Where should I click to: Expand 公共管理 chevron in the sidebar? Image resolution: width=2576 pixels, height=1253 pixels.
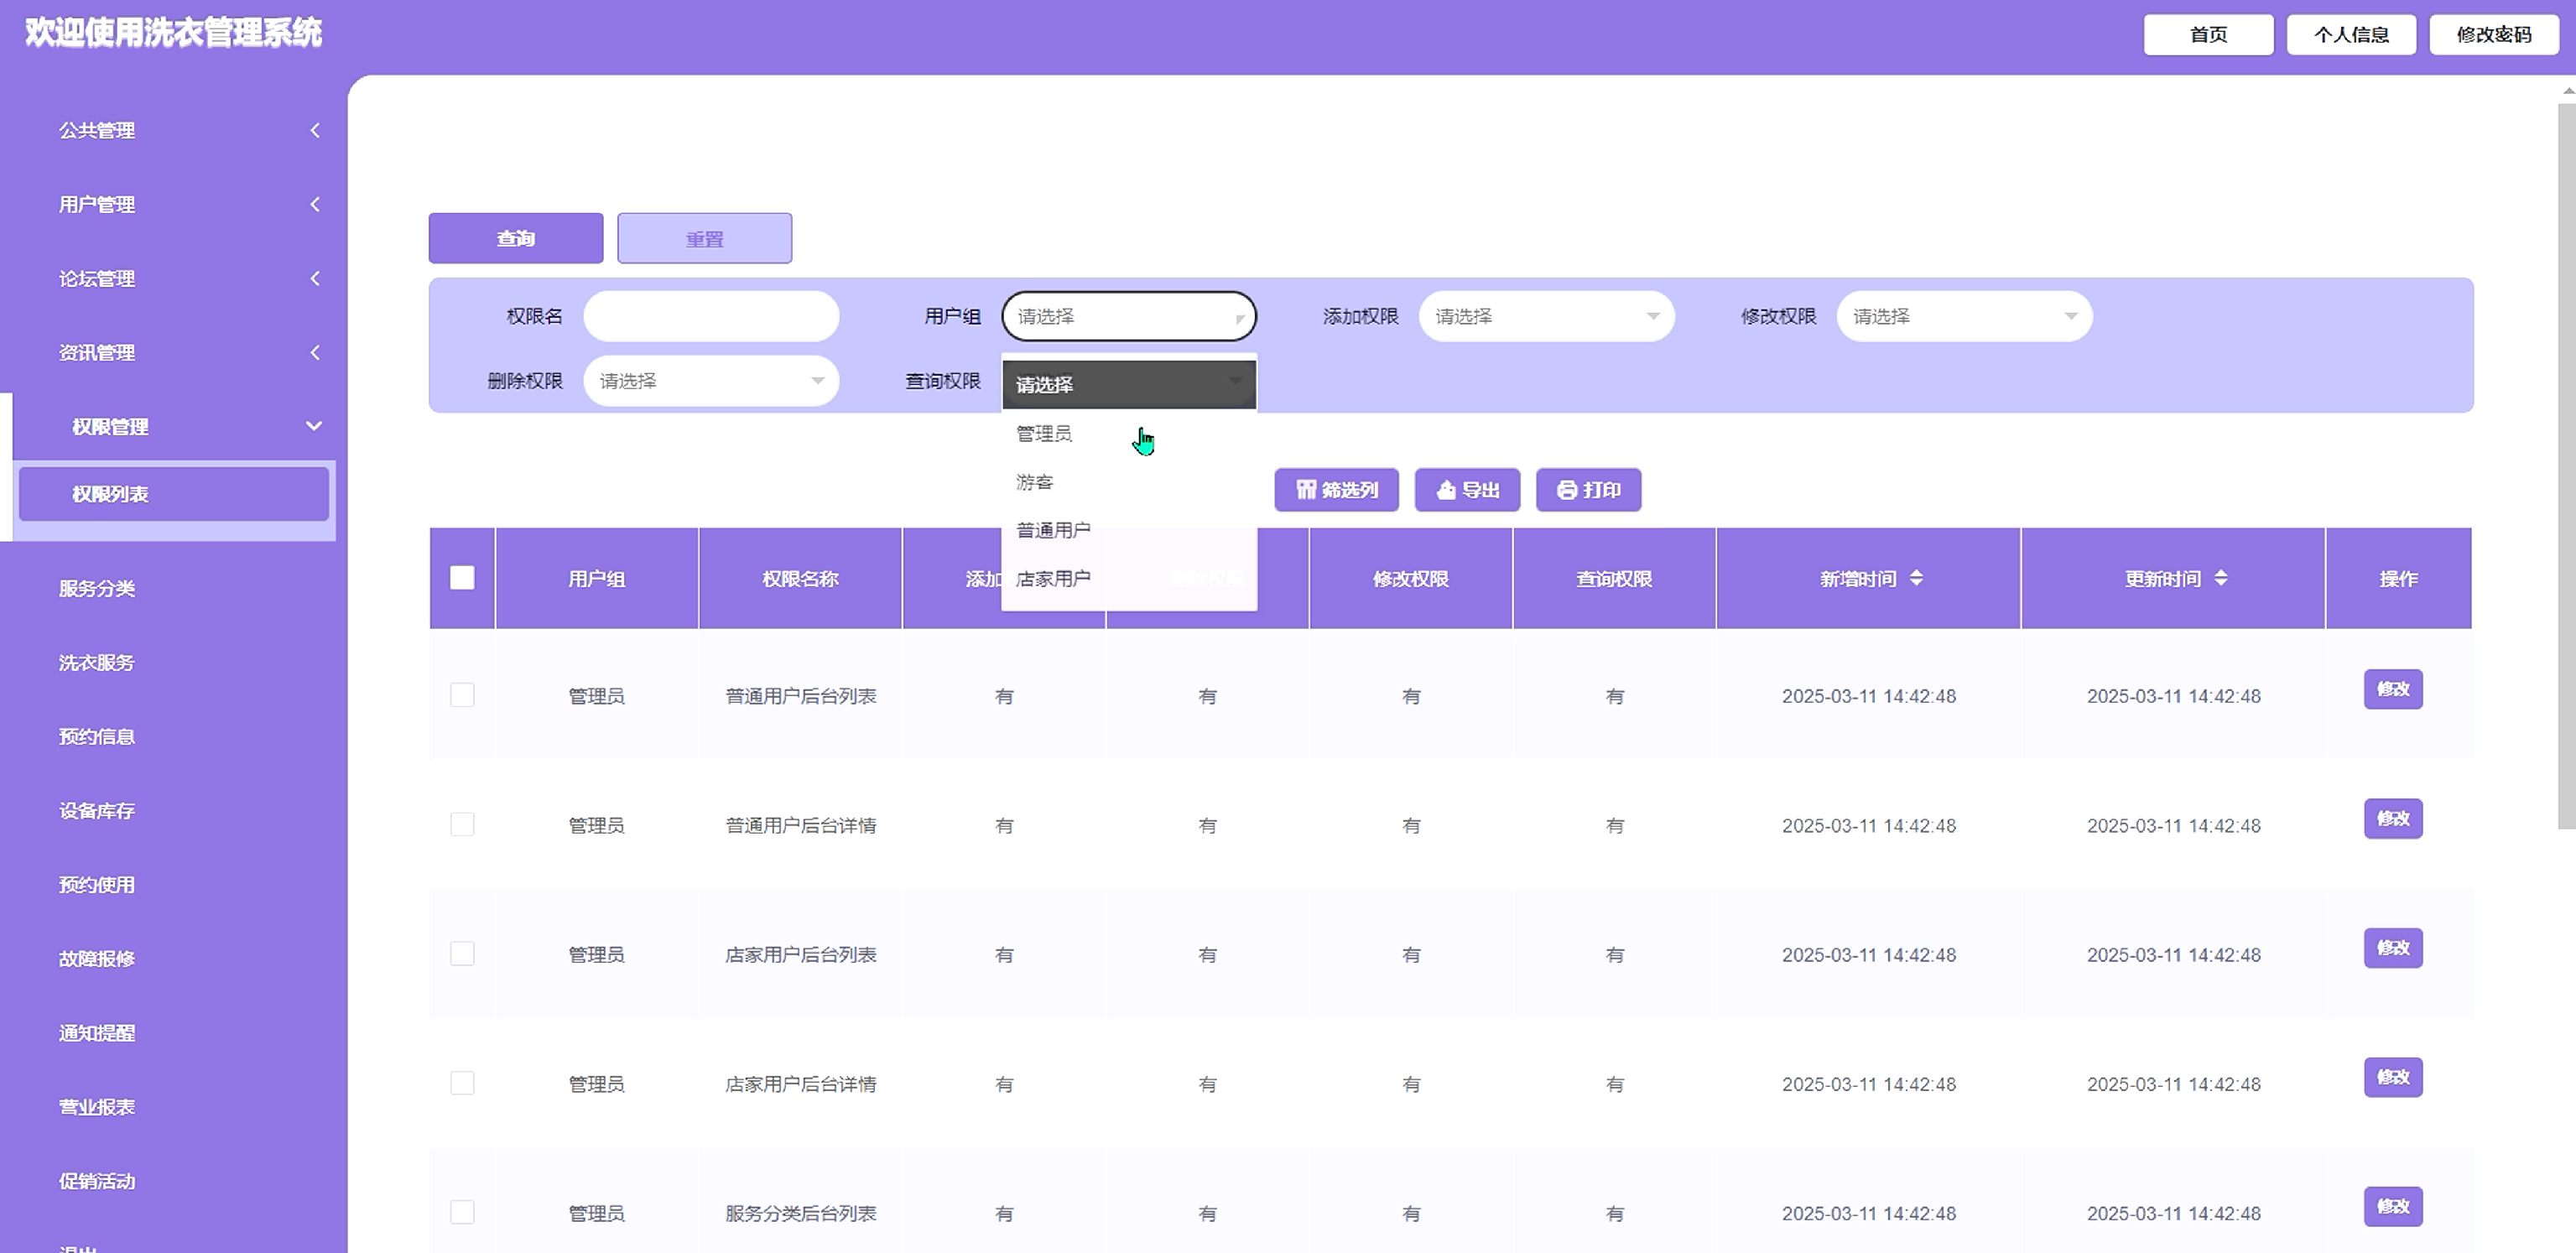click(x=315, y=130)
